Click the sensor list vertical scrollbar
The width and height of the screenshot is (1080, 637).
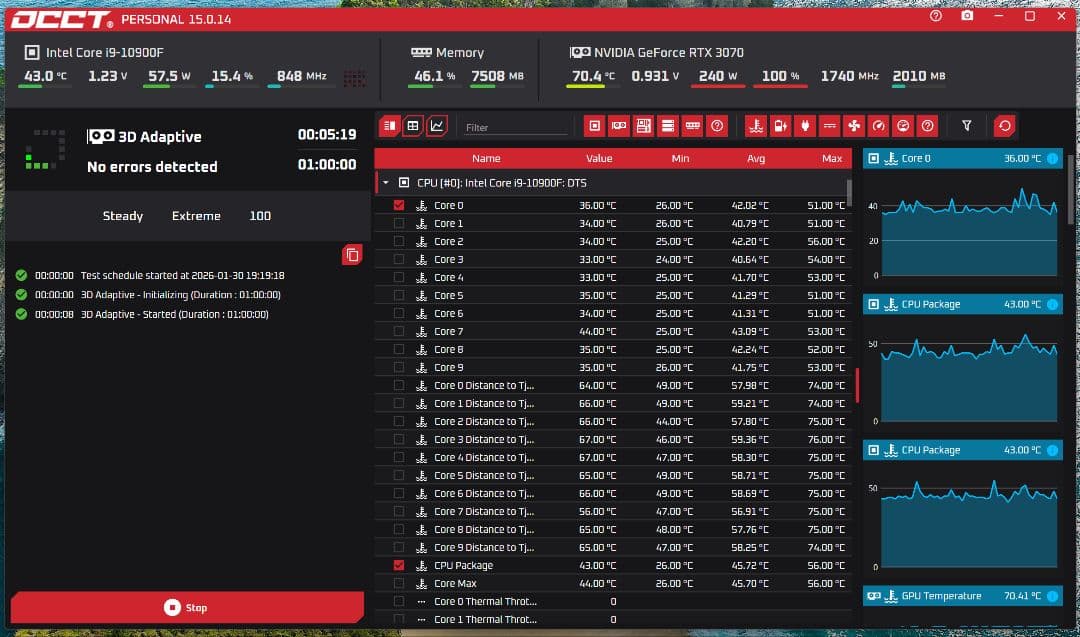click(849, 190)
